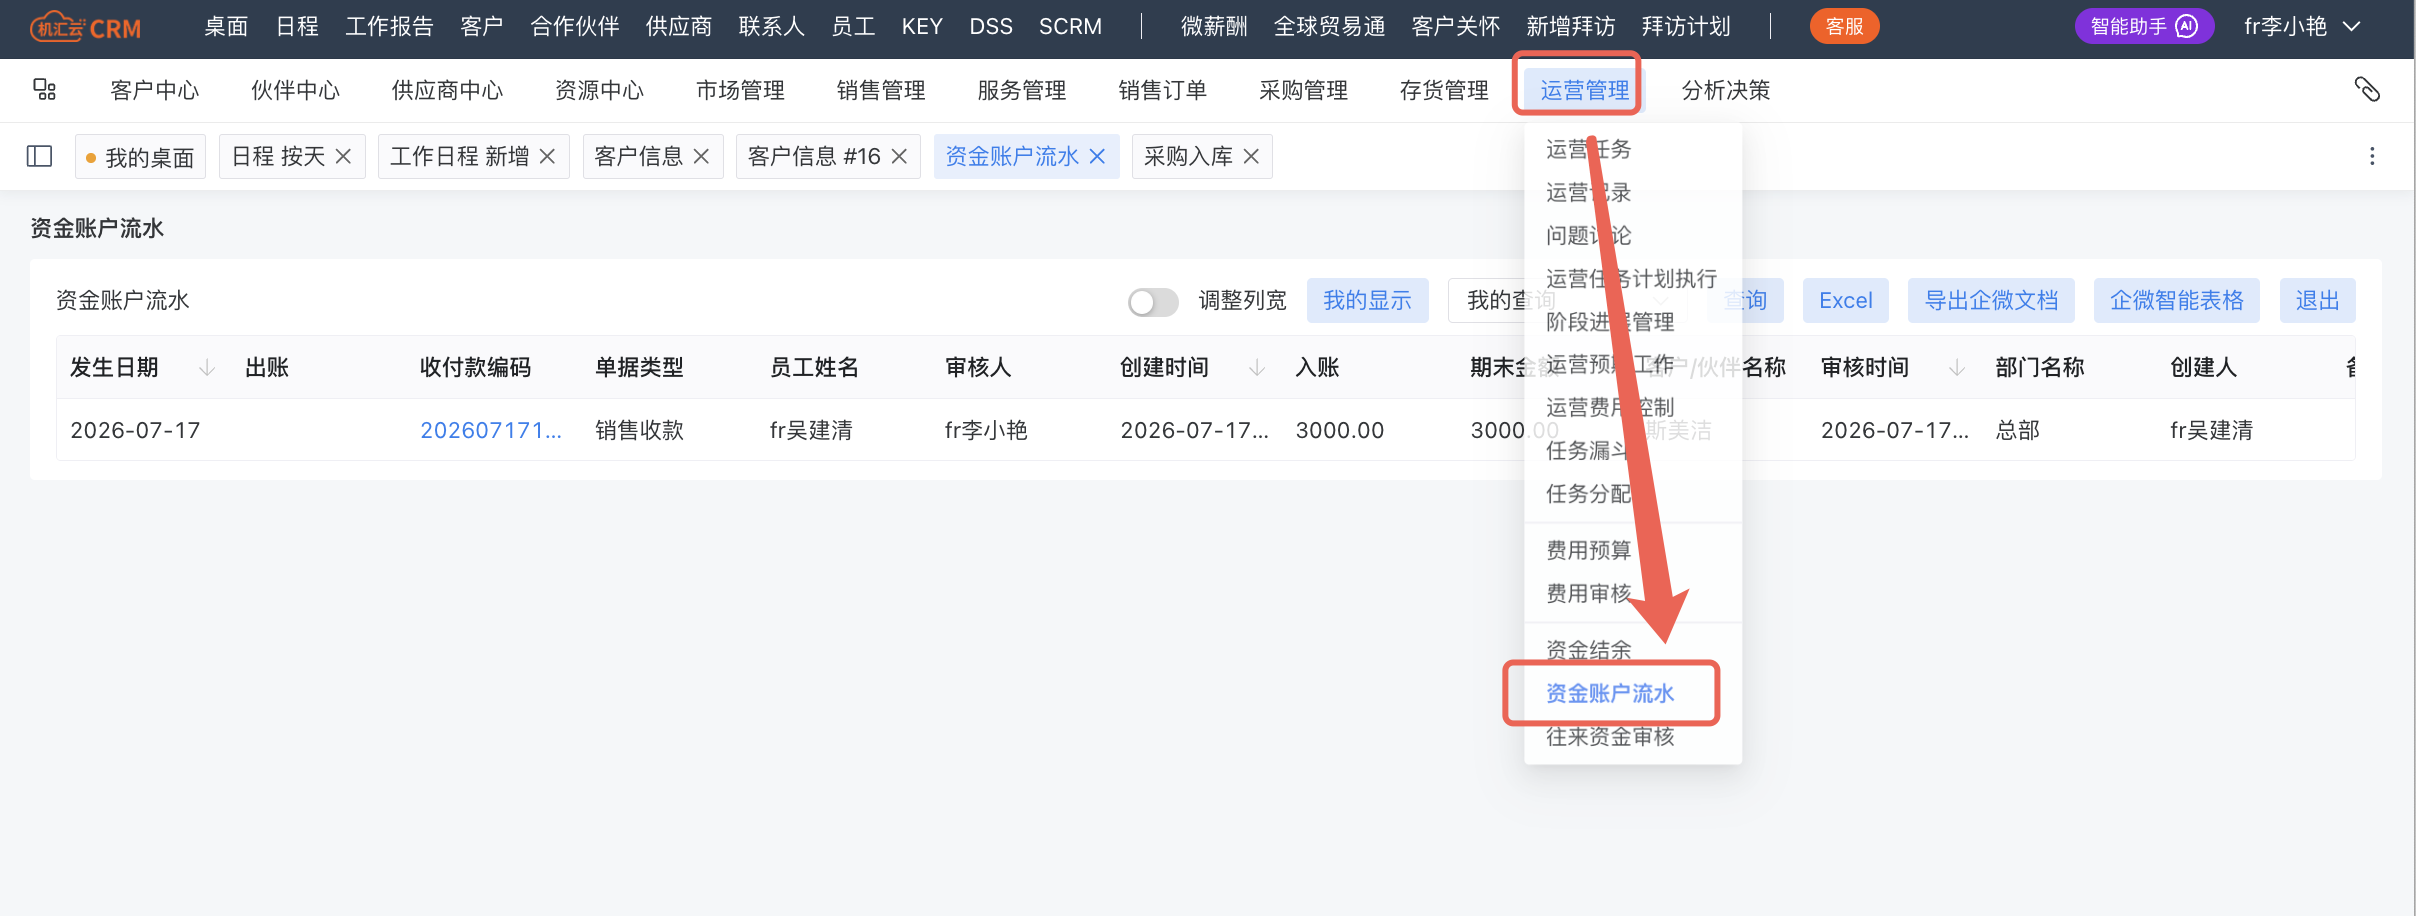Viewport: 2416px width, 916px height.
Task: Expand the fr李小艳 user dropdown
Action: tap(2302, 27)
